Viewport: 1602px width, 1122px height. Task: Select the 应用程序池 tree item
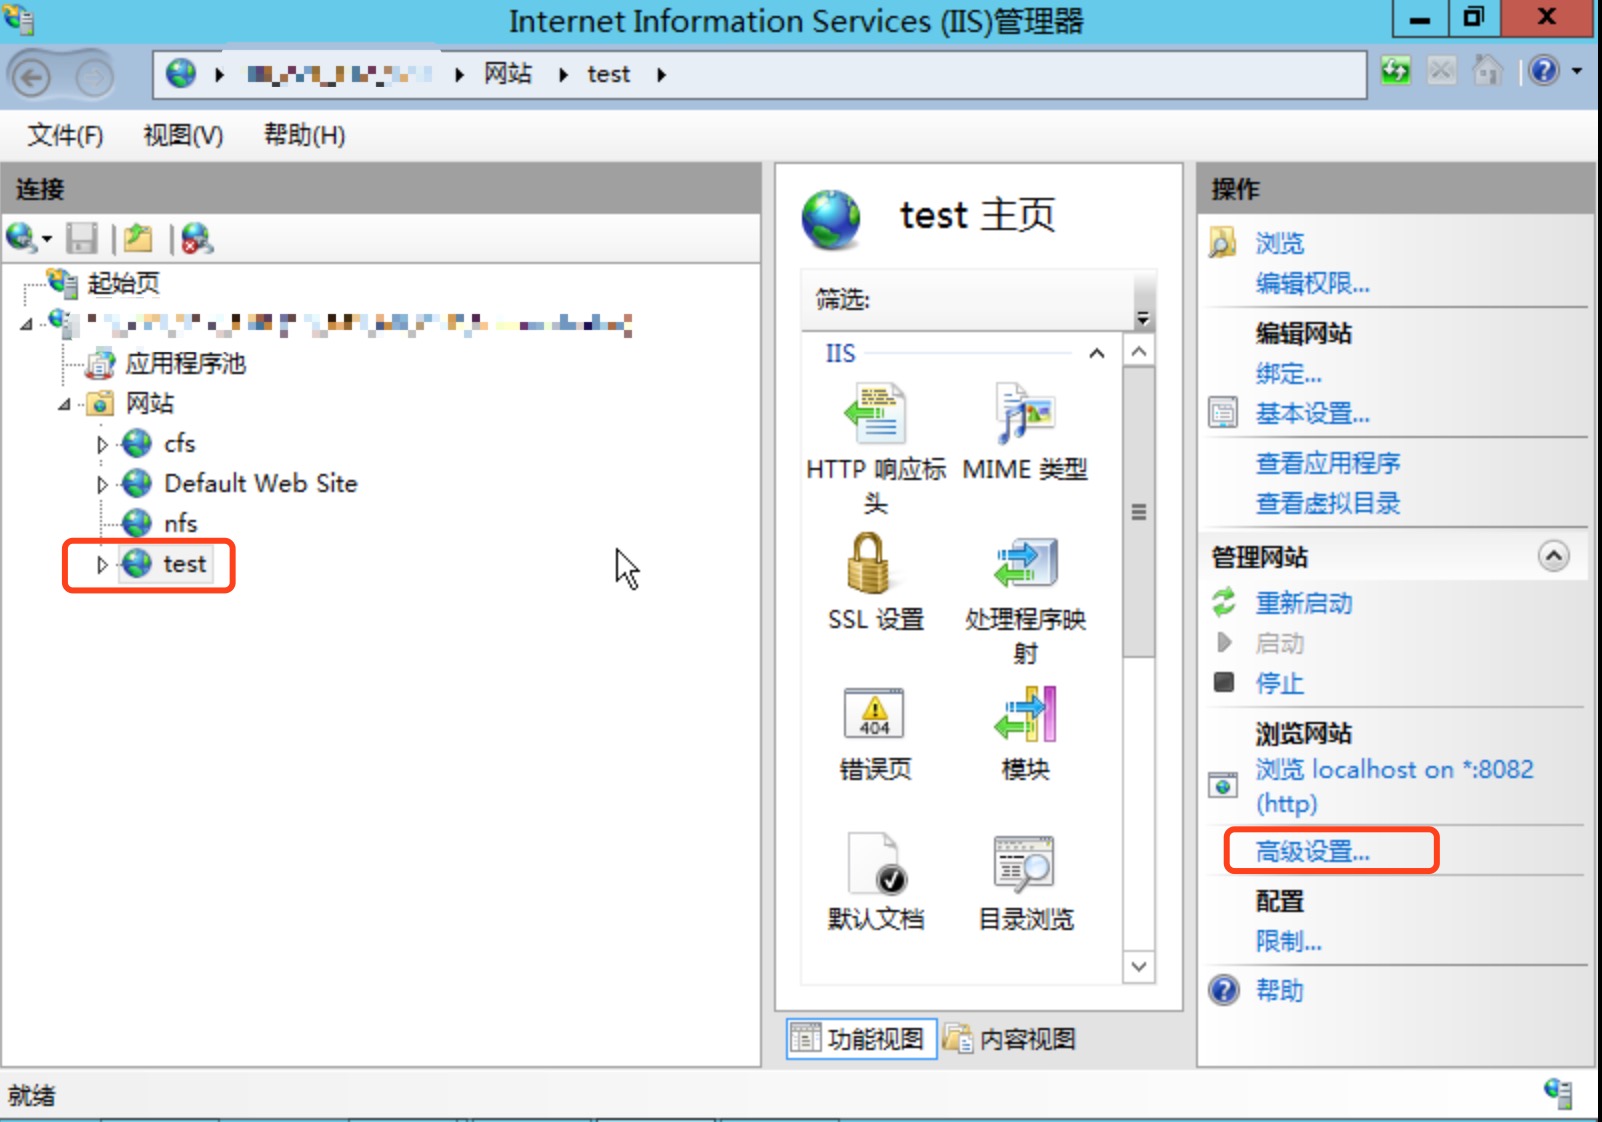coord(185,364)
